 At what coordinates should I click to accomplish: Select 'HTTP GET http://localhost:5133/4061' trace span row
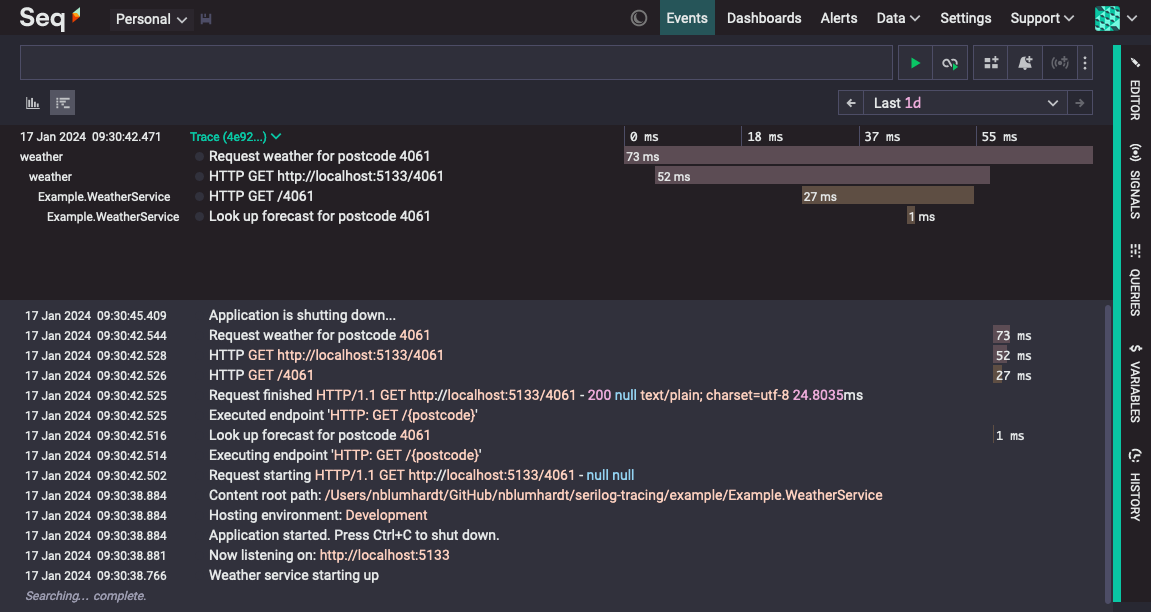point(326,176)
